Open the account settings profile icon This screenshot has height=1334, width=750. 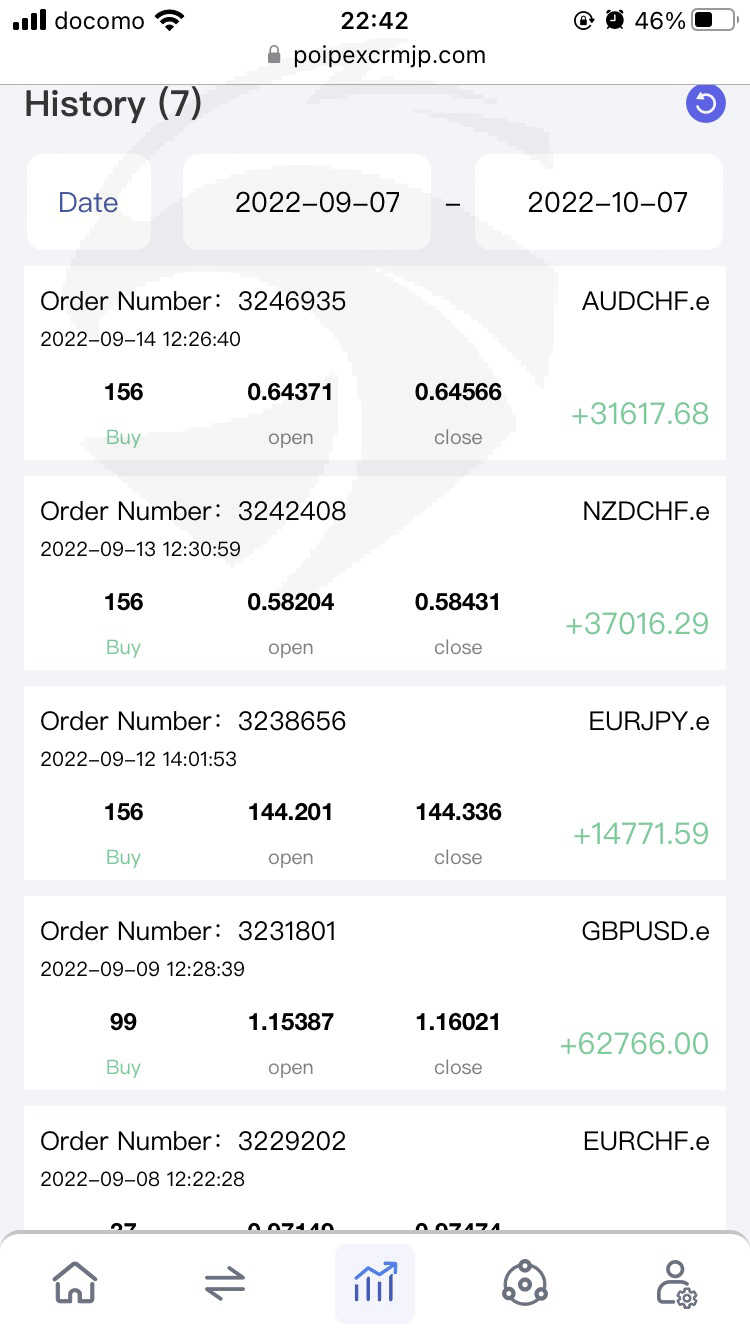click(676, 1282)
